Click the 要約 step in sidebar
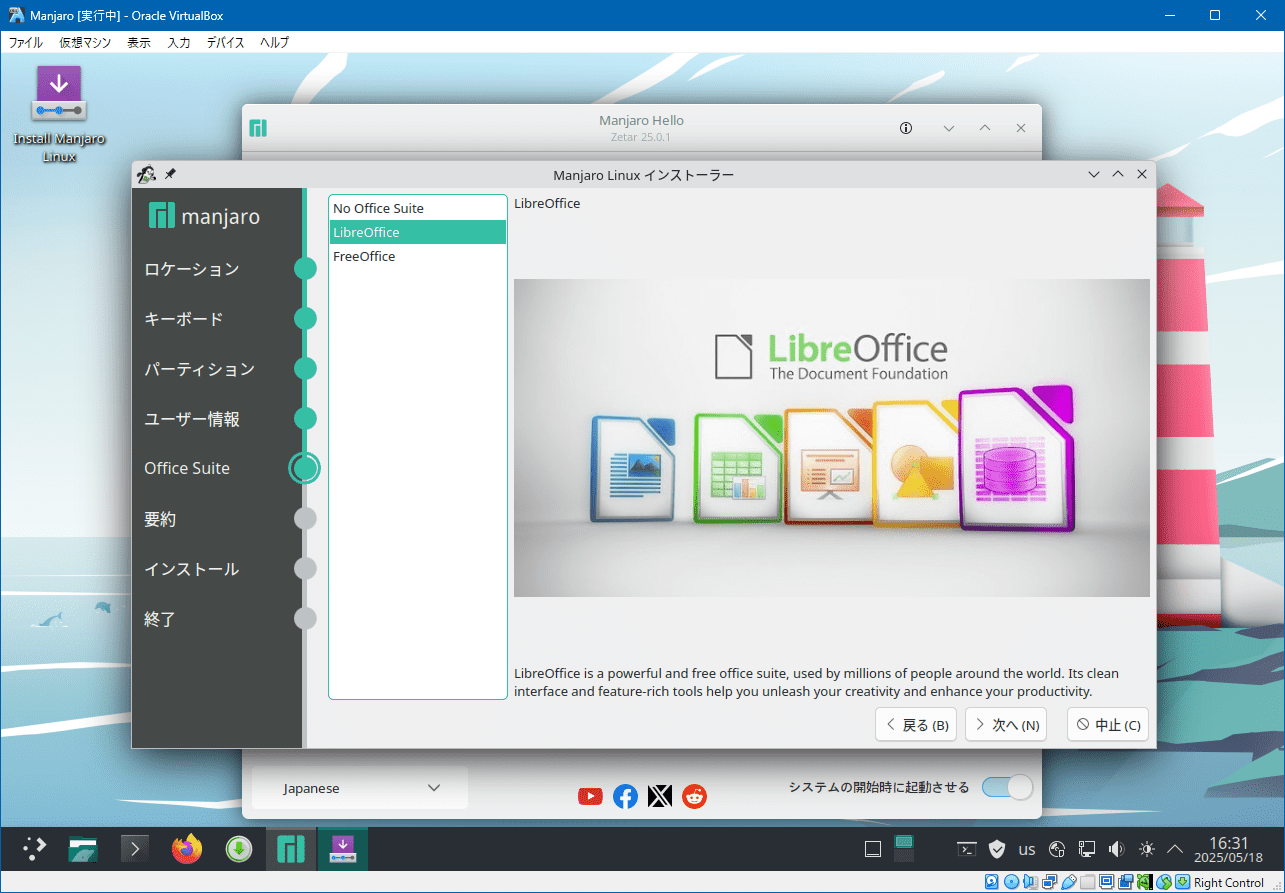The image size is (1285, 893). 160,519
